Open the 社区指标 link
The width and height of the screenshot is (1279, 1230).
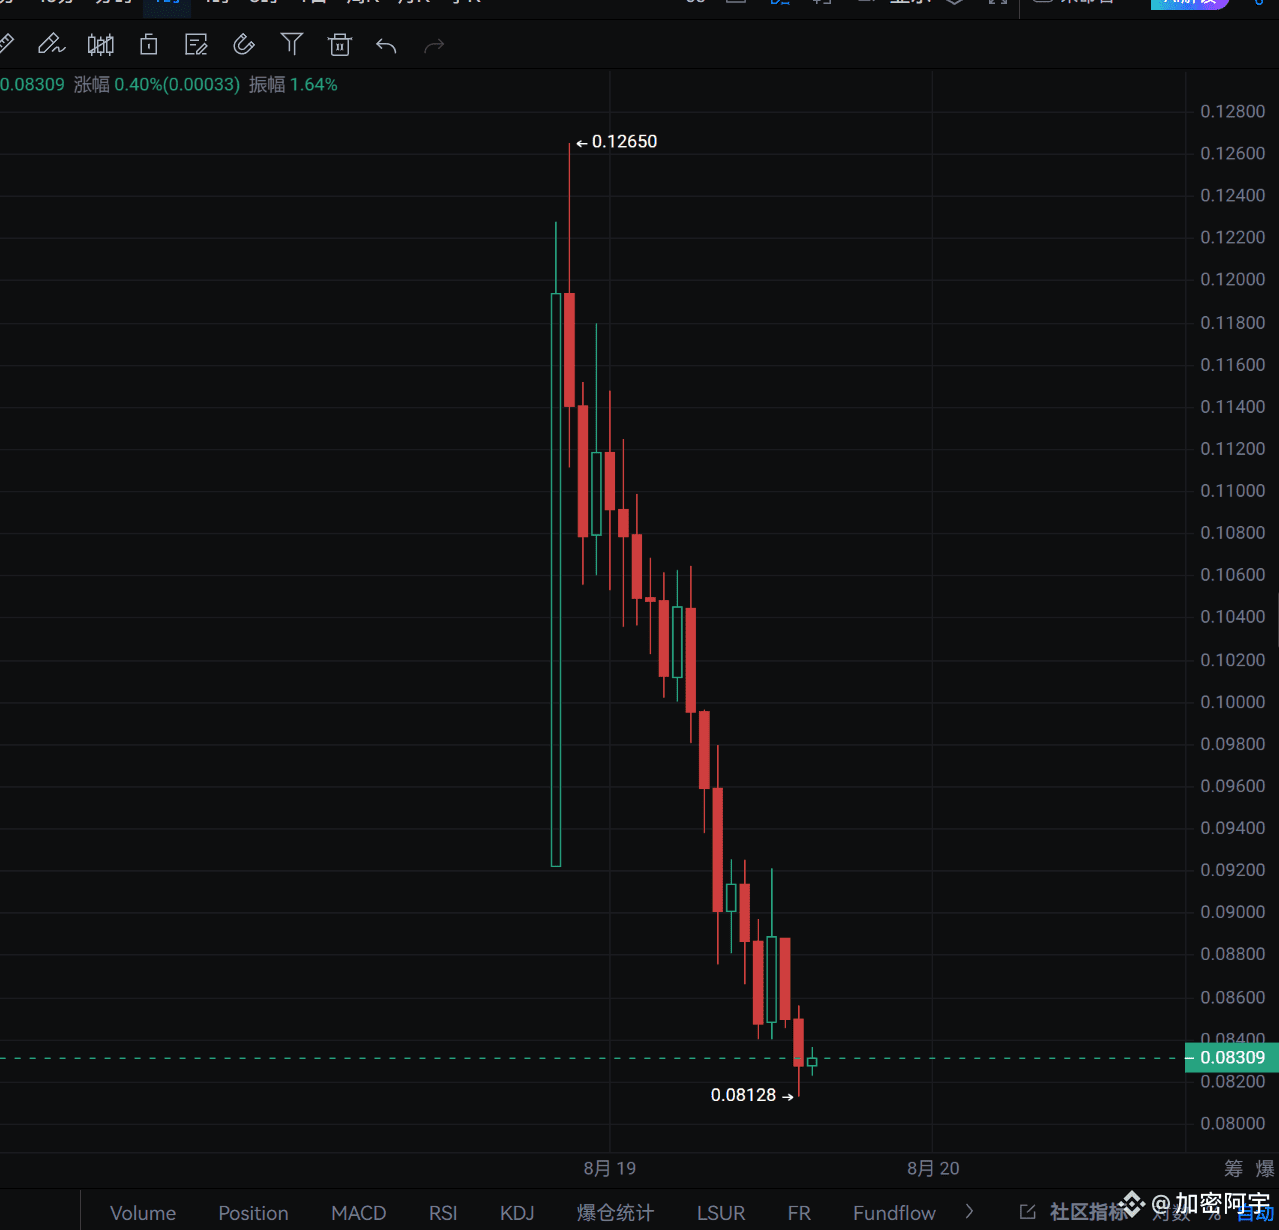(1087, 1213)
